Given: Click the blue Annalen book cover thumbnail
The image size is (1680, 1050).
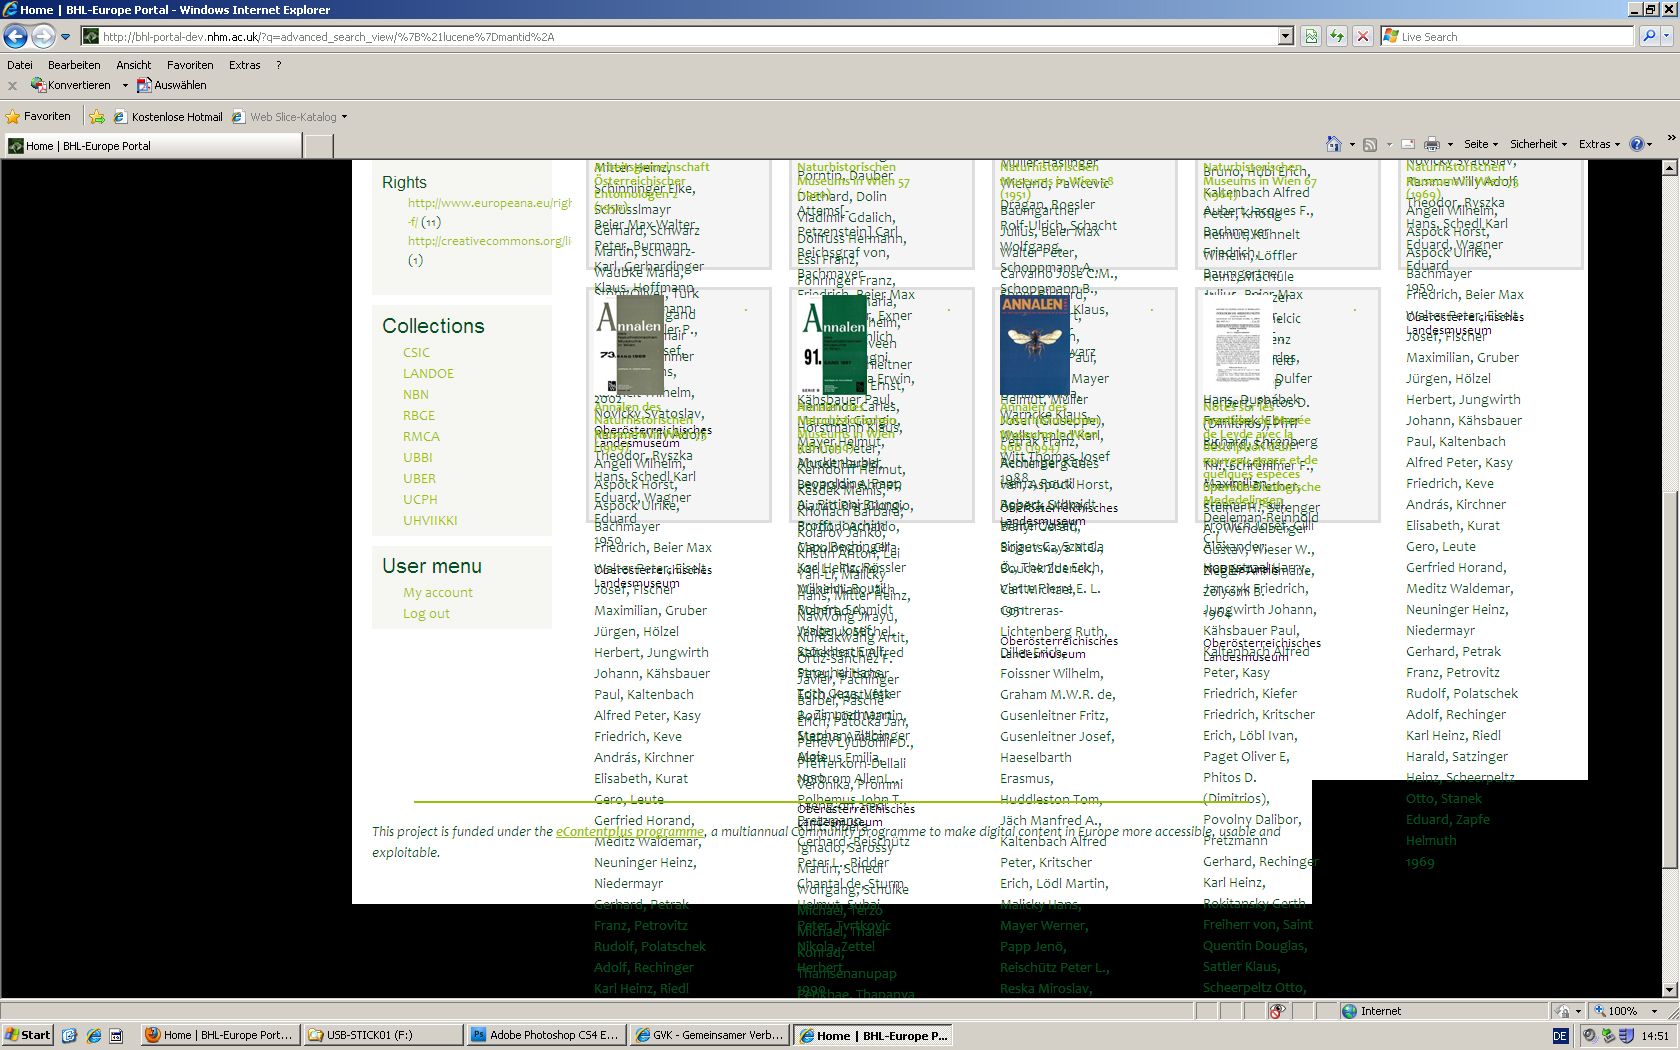Looking at the screenshot, I should [1034, 345].
